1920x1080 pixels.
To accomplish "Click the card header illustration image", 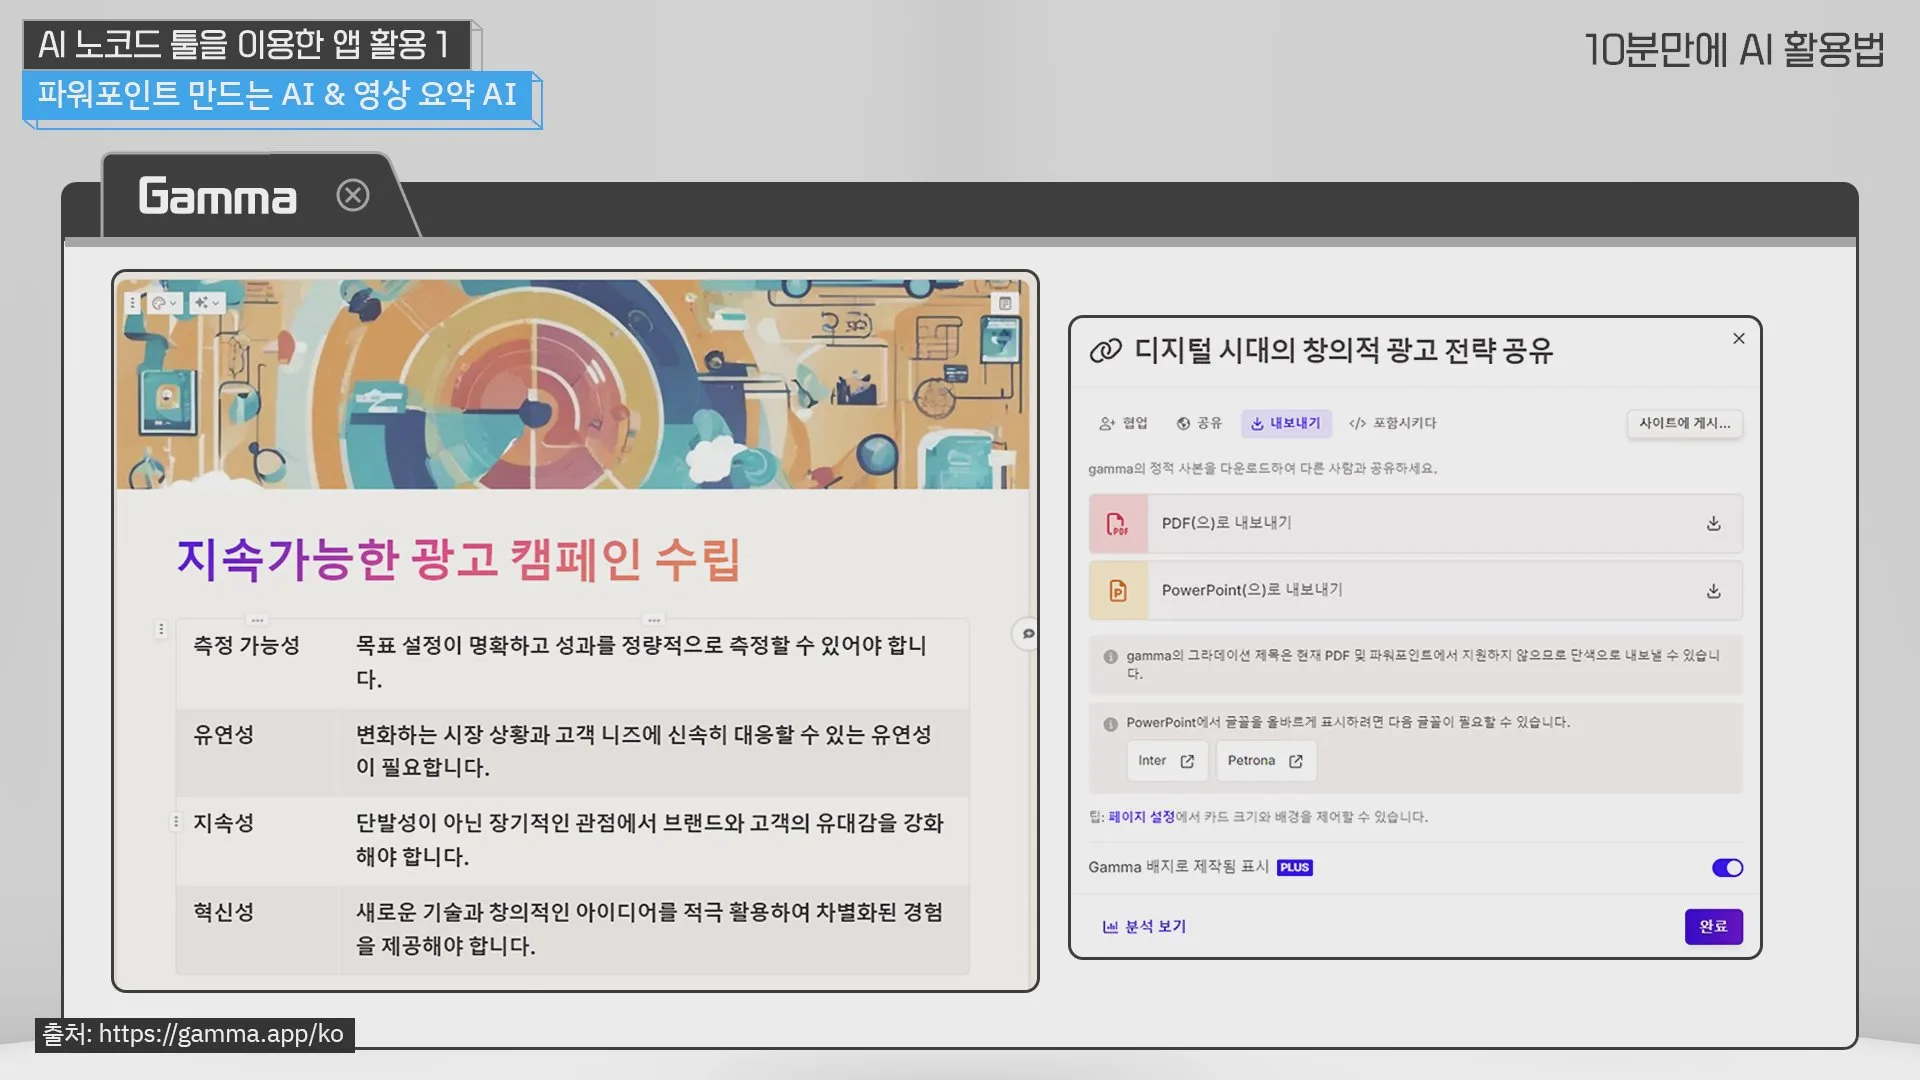I will click(573, 385).
